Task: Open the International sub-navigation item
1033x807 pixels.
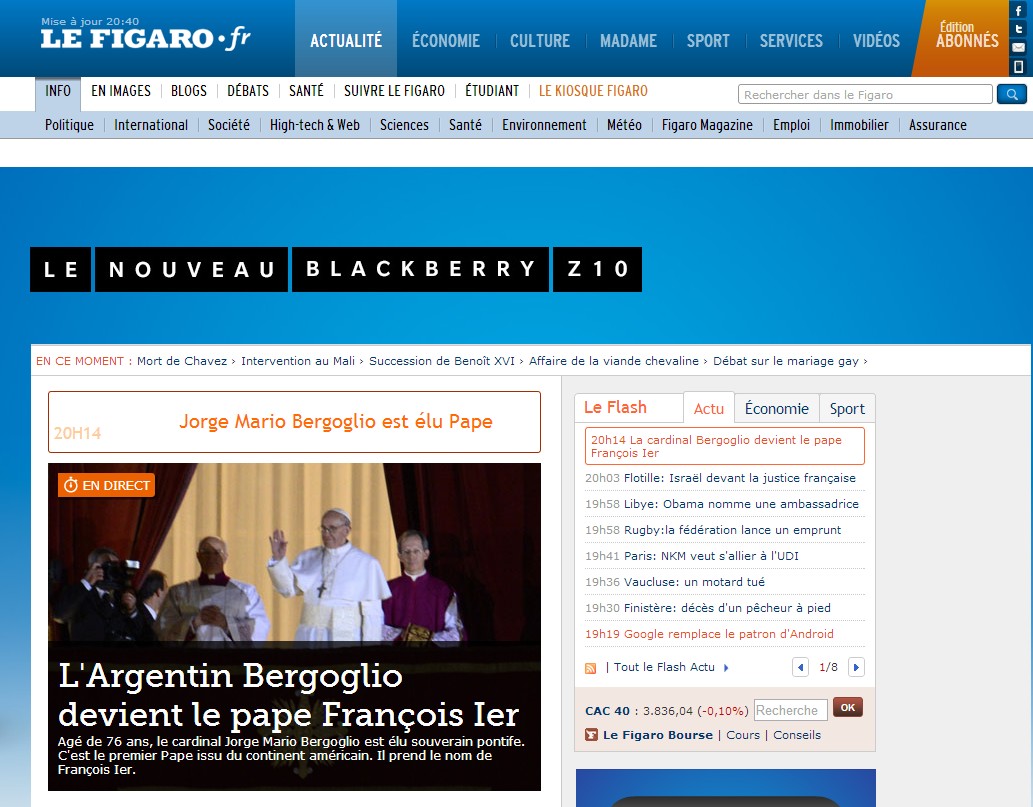Action: 151,125
